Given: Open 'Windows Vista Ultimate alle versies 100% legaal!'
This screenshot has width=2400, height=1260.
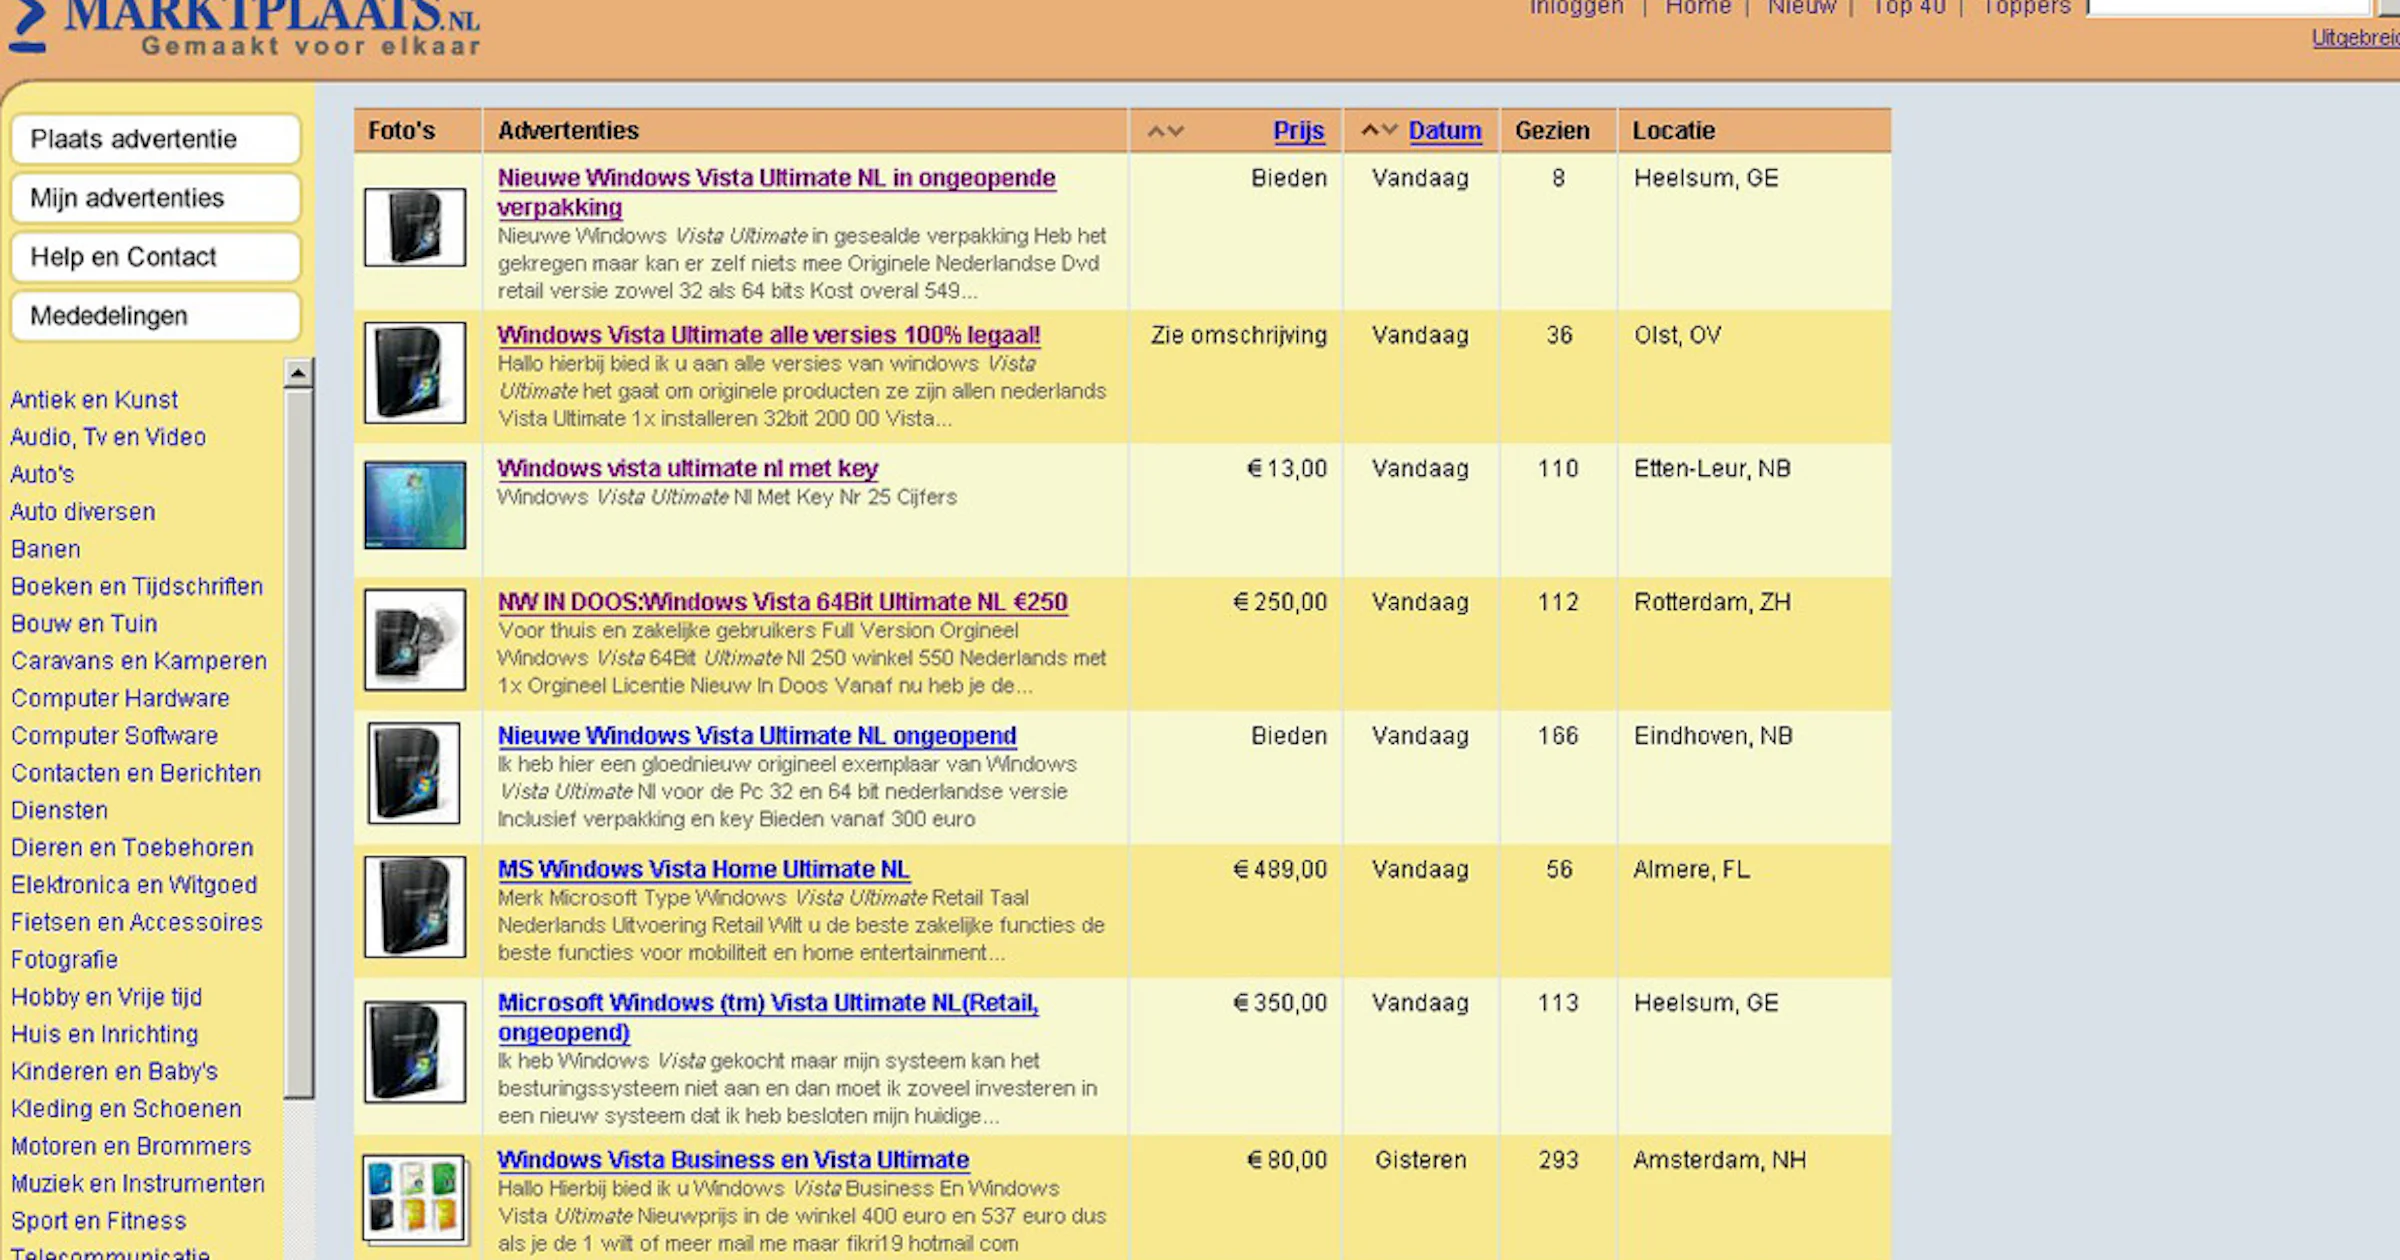Looking at the screenshot, I should 769,335.
